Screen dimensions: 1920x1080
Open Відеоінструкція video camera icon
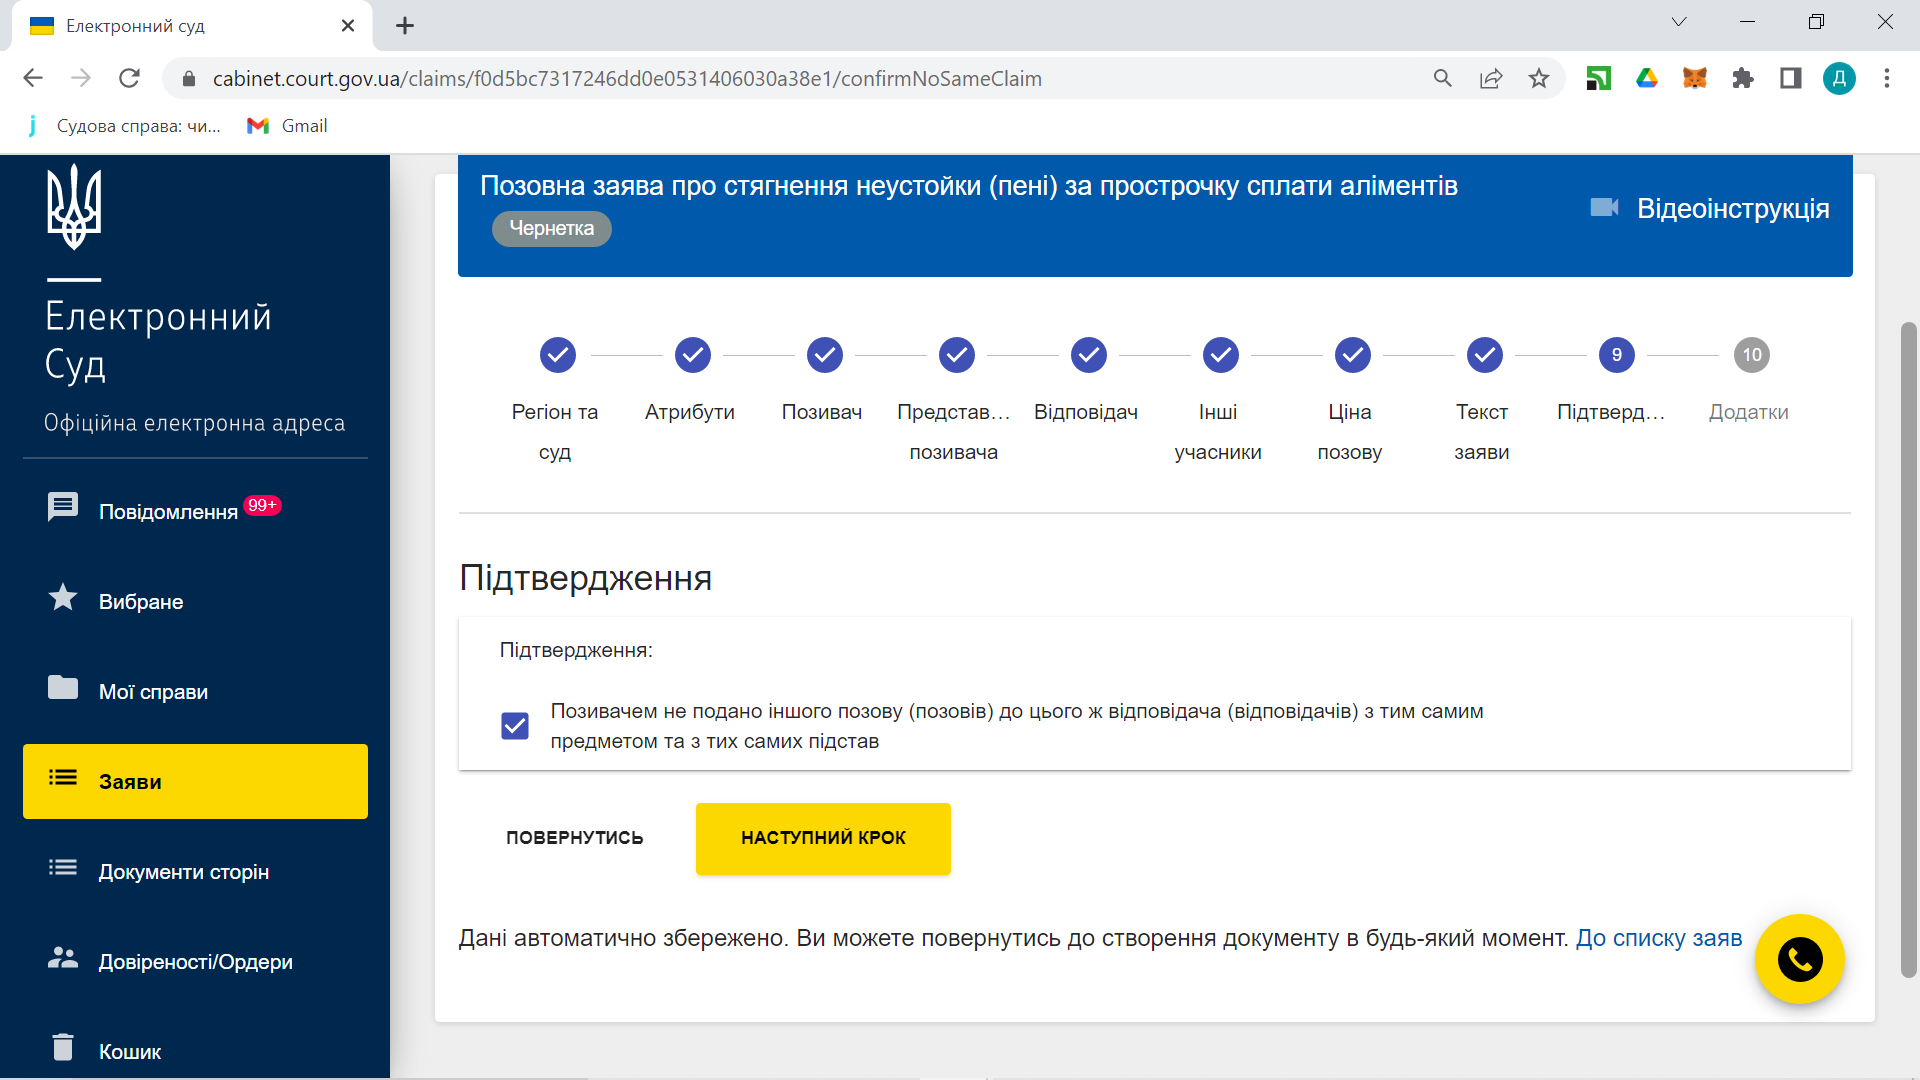pyautogui.click(x=1604, y=207)
